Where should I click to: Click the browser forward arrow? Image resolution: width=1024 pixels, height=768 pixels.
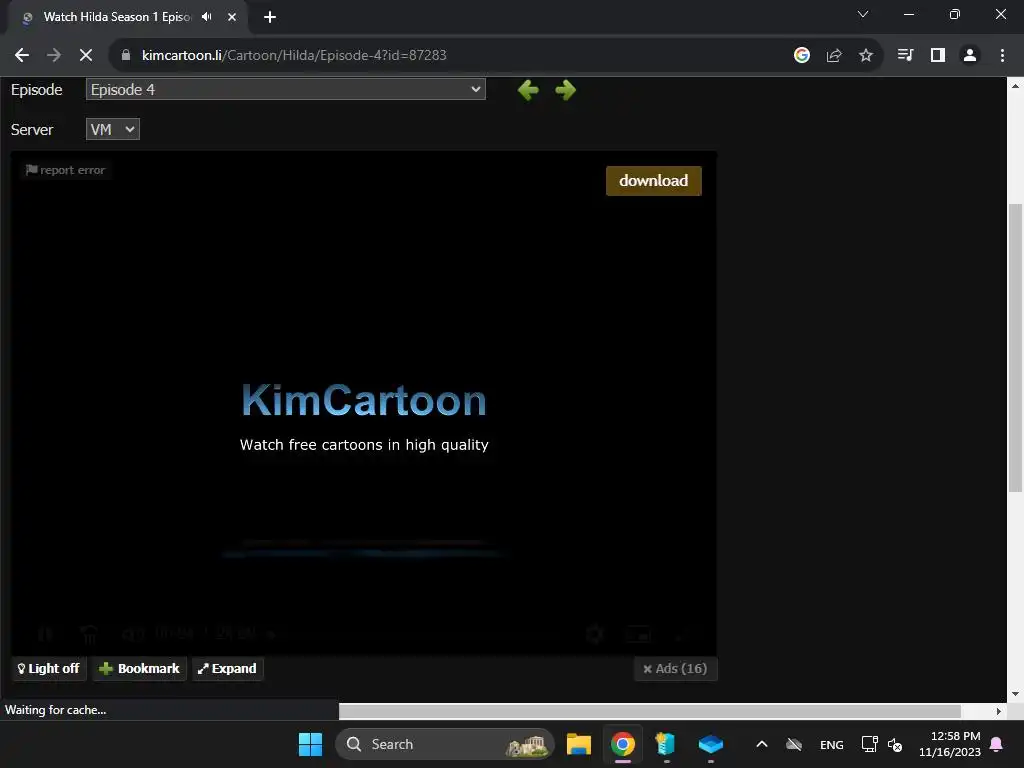54,56
